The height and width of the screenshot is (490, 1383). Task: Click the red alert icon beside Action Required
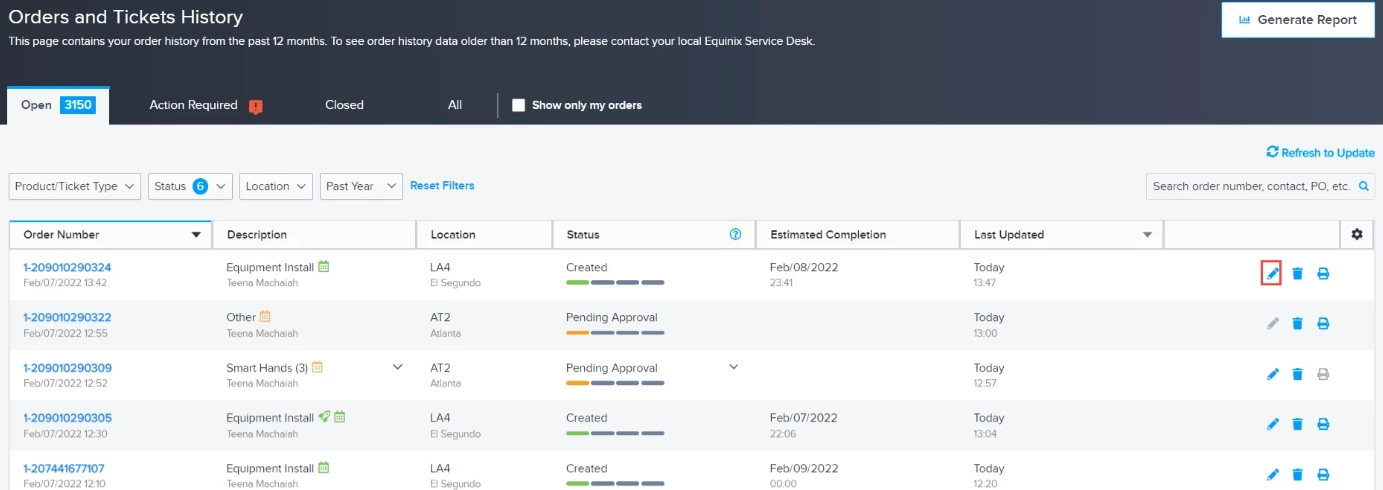tap(256, 106)
